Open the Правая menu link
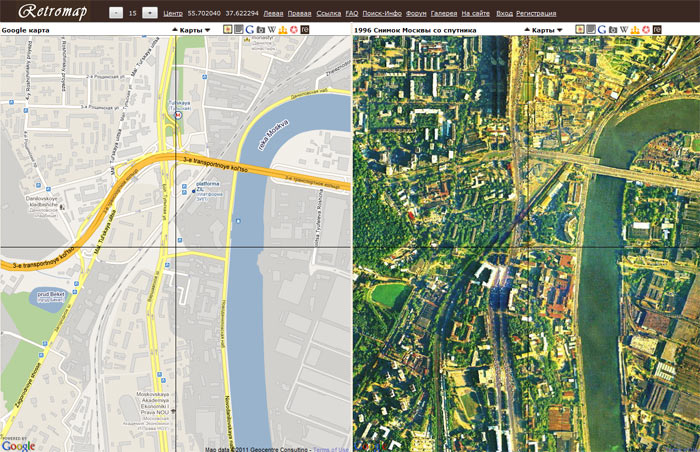 coord(299,13)
